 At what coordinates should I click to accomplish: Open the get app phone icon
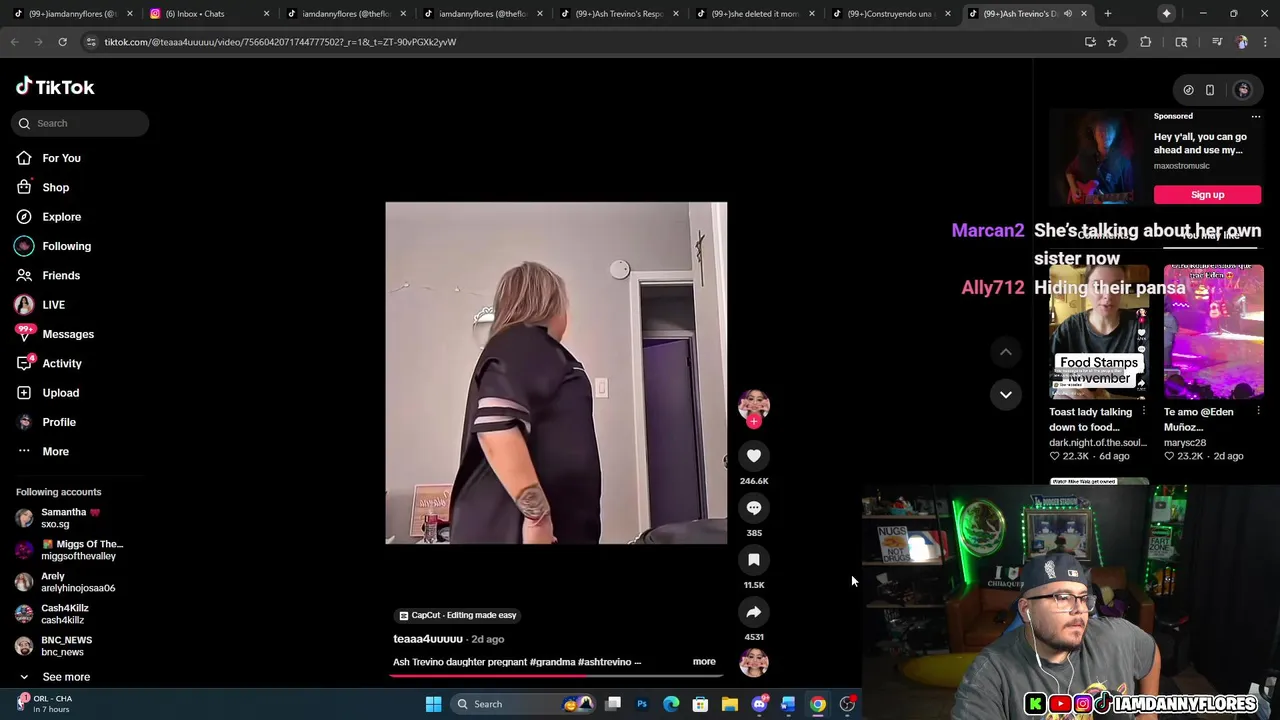click(x=1210, y=90)
